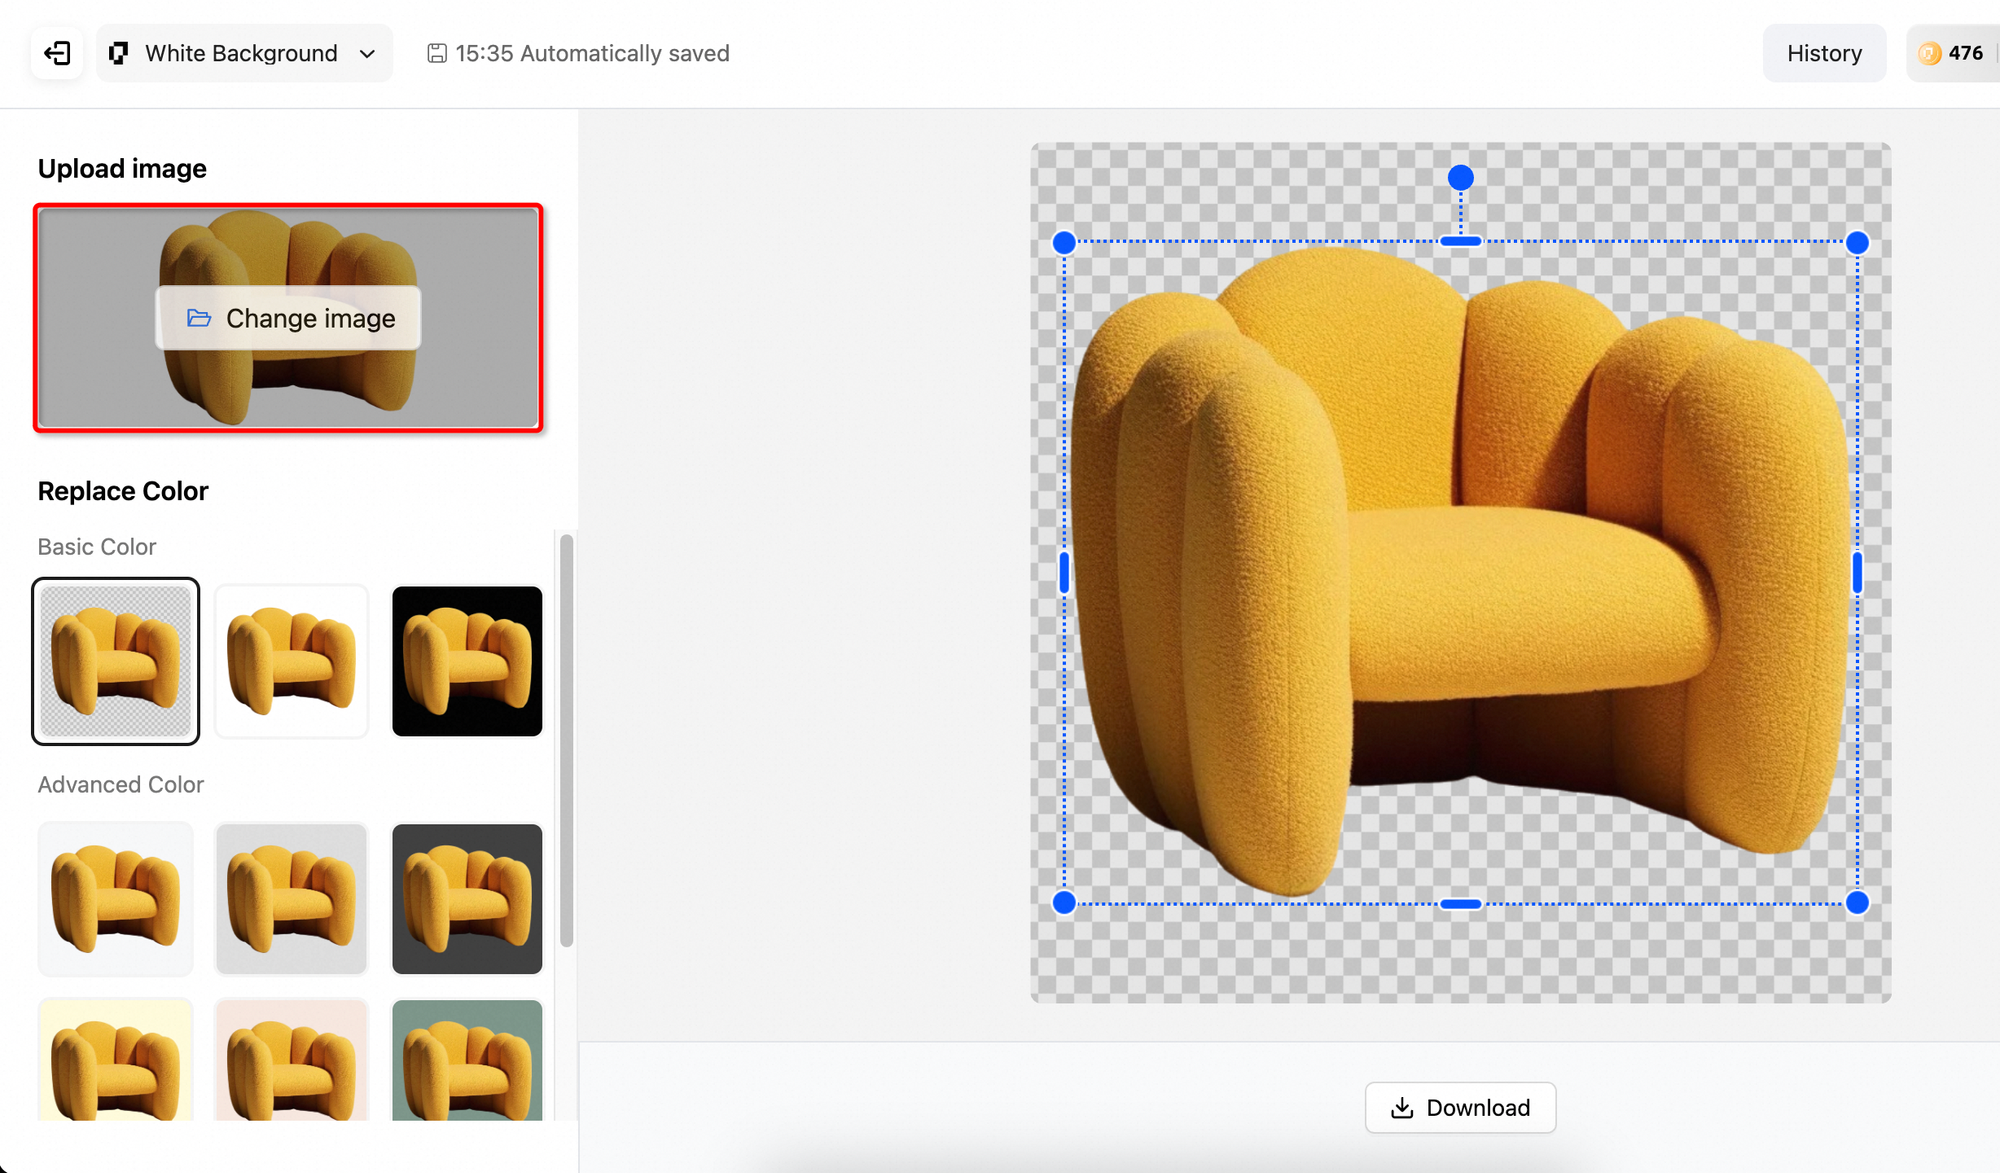Select the light gray background Advanced Color
The height and width of the screenshot is (1173, 2000).
point(292,897)
